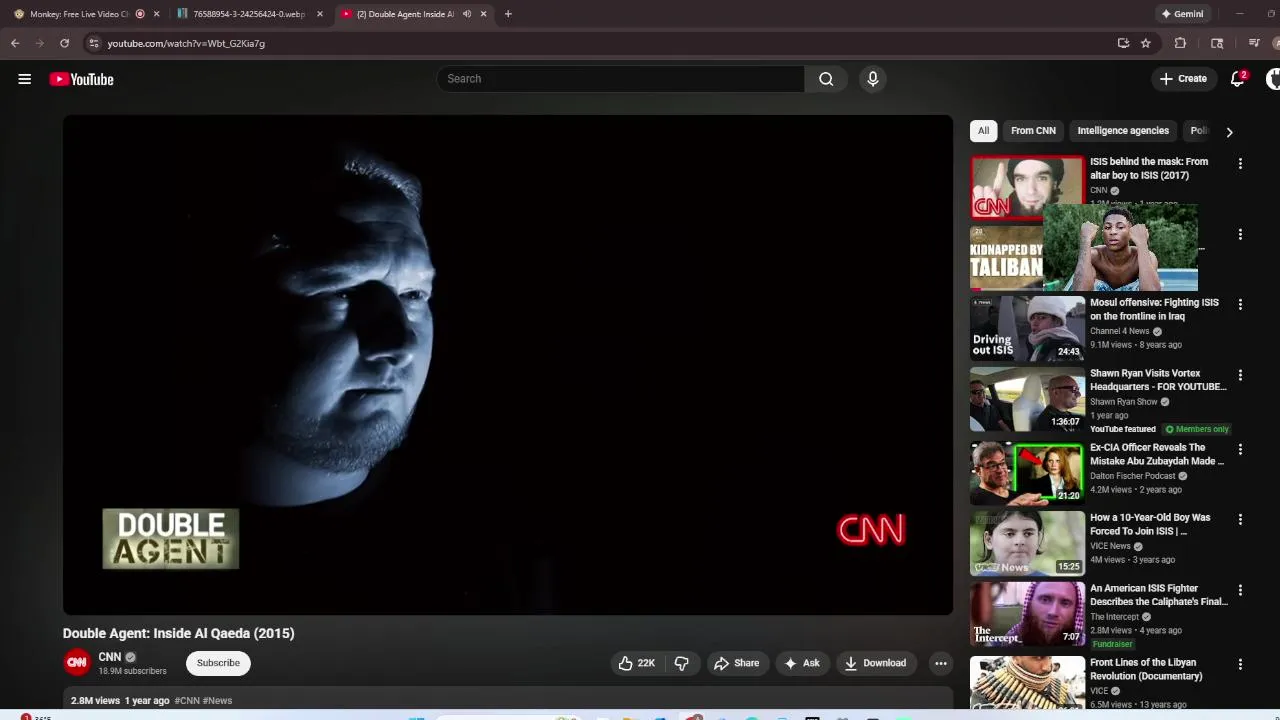
Task: Open the install app icon in address bar
Action: tap(1123, 43)
